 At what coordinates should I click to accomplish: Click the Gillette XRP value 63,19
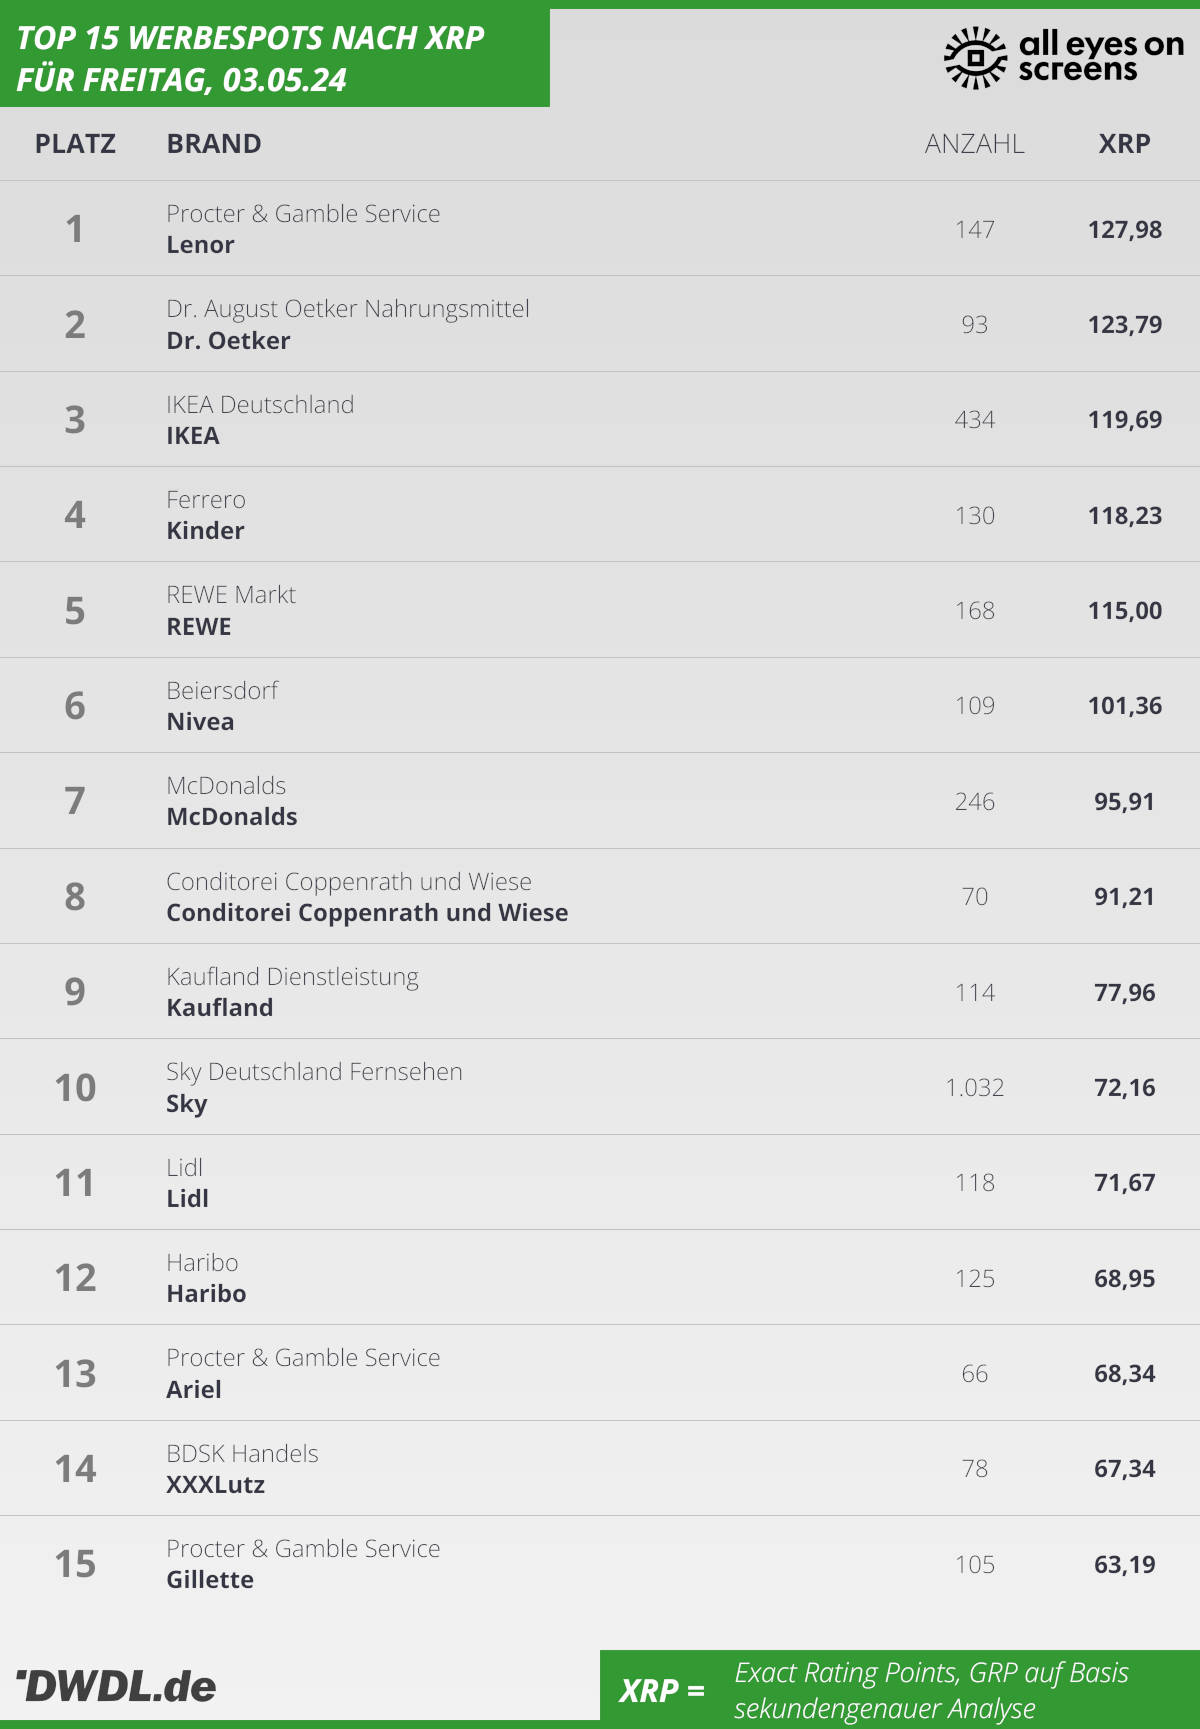[x=1125, y=1565]
